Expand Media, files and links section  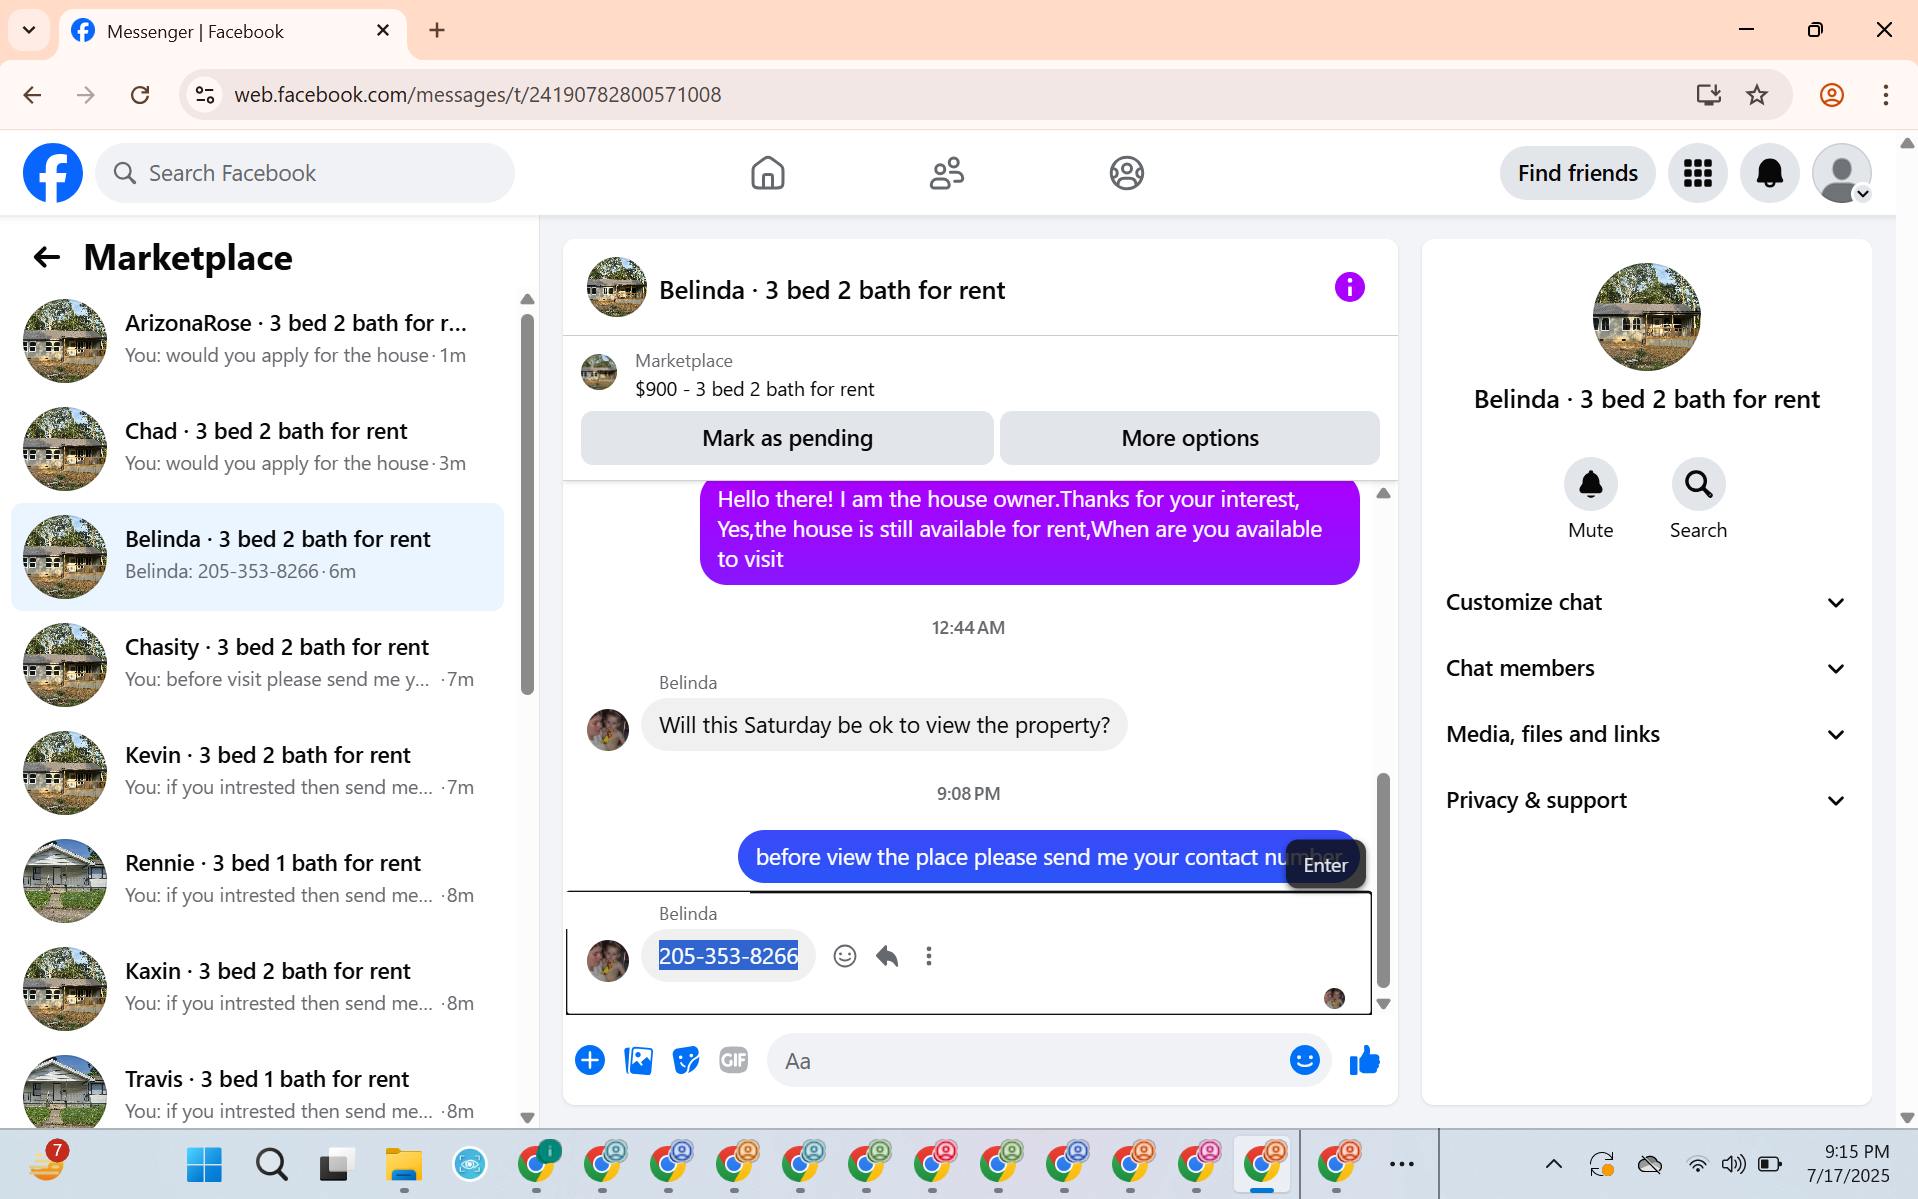pos(1646,734)
